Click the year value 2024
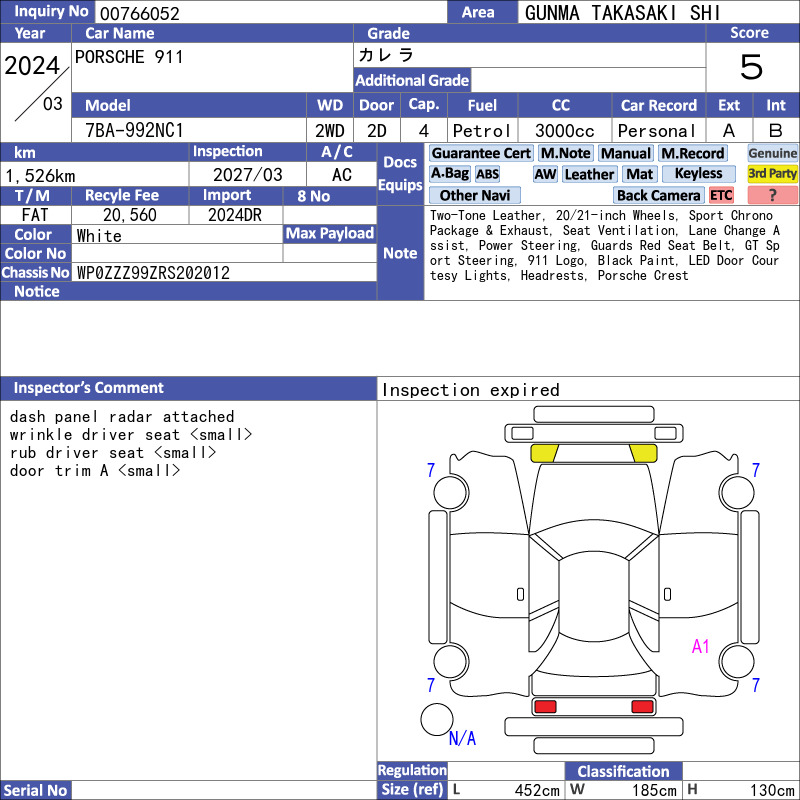Screen dimensions: 800x800 click(x=32, y=66)
